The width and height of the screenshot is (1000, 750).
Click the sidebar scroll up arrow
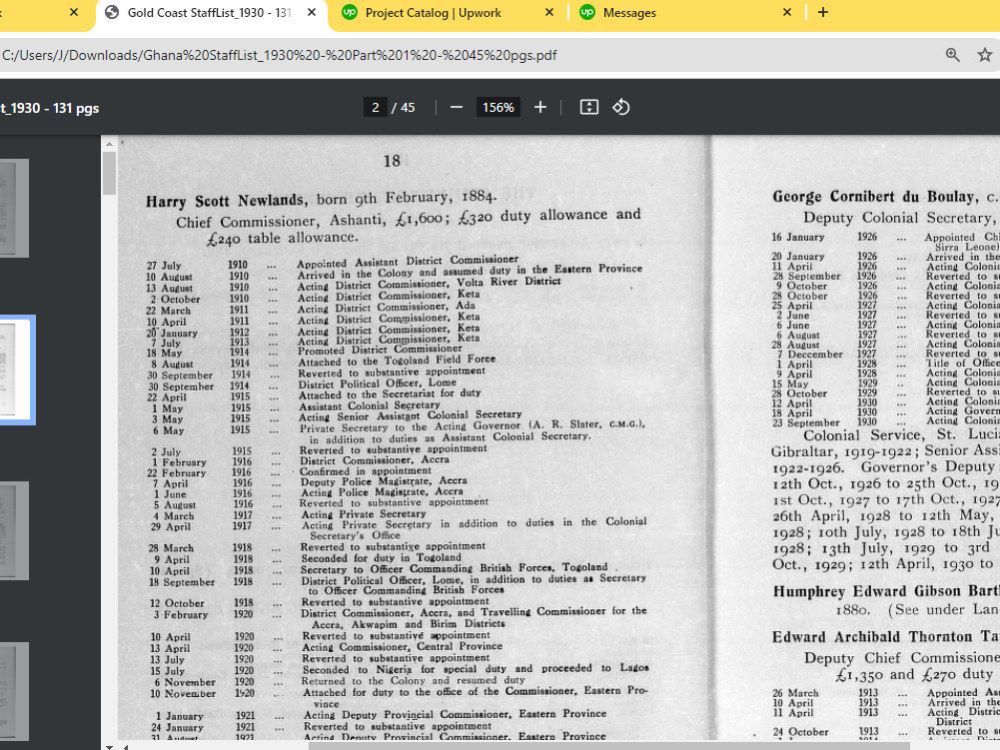pyautogui.click(x=109, y=144)
